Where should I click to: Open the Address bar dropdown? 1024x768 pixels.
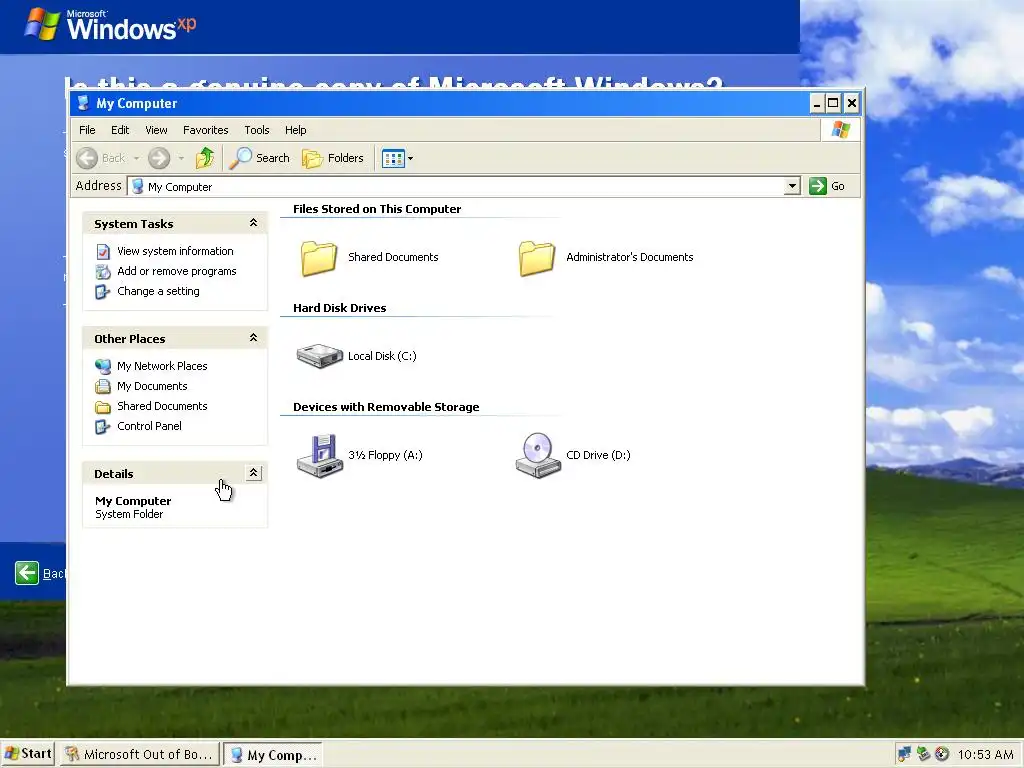coord(792,186)
